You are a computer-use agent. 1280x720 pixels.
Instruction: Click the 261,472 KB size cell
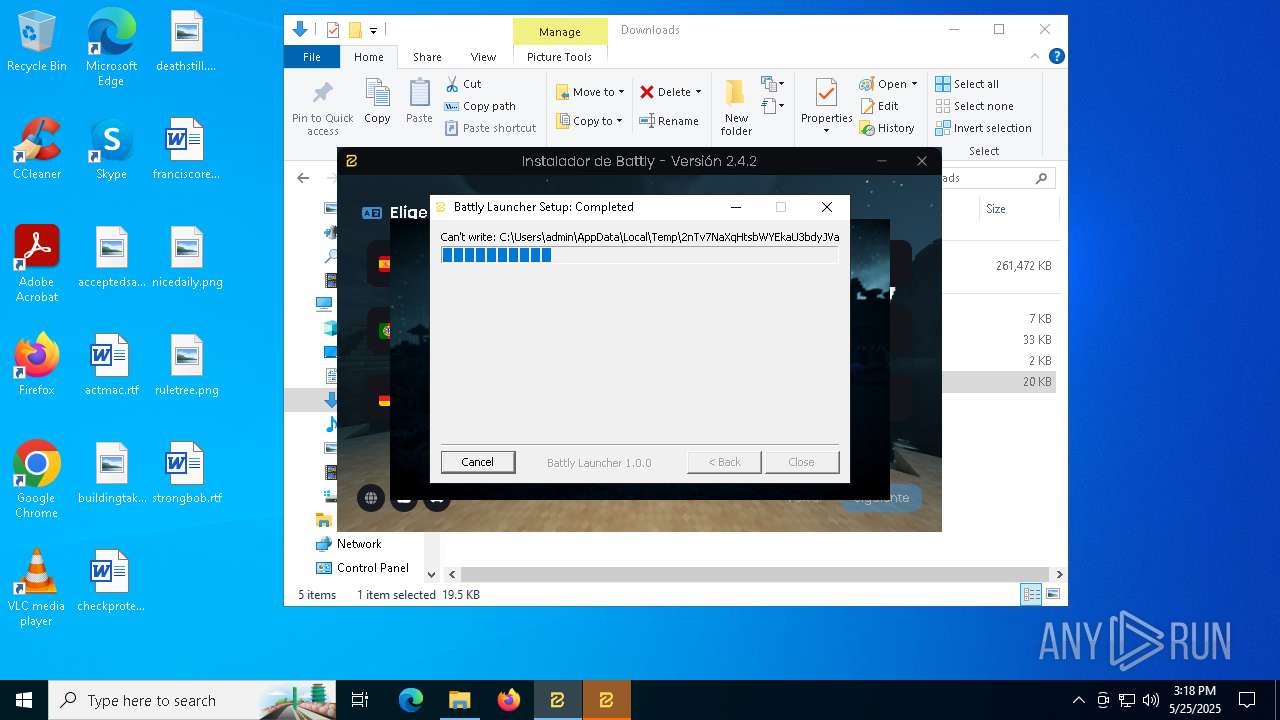1024,266
